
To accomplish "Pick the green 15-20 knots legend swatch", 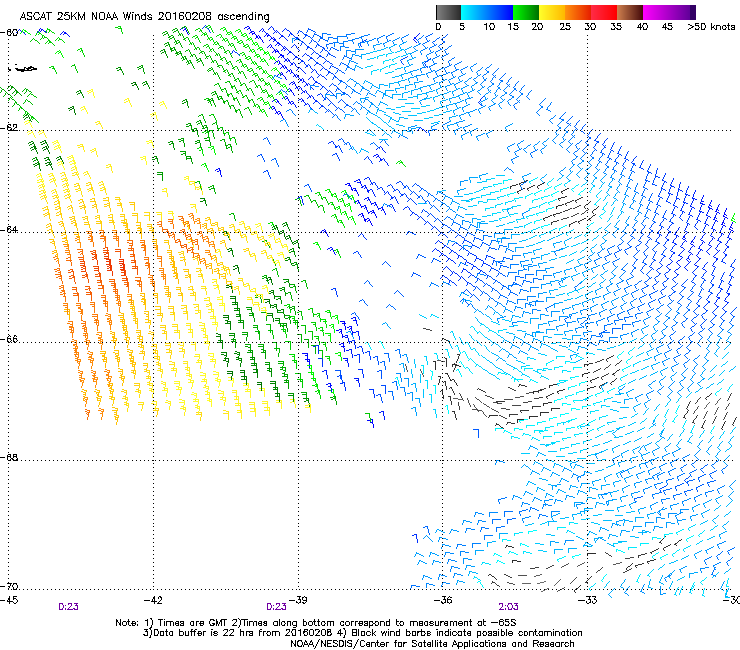I will (x=526, y=12).
